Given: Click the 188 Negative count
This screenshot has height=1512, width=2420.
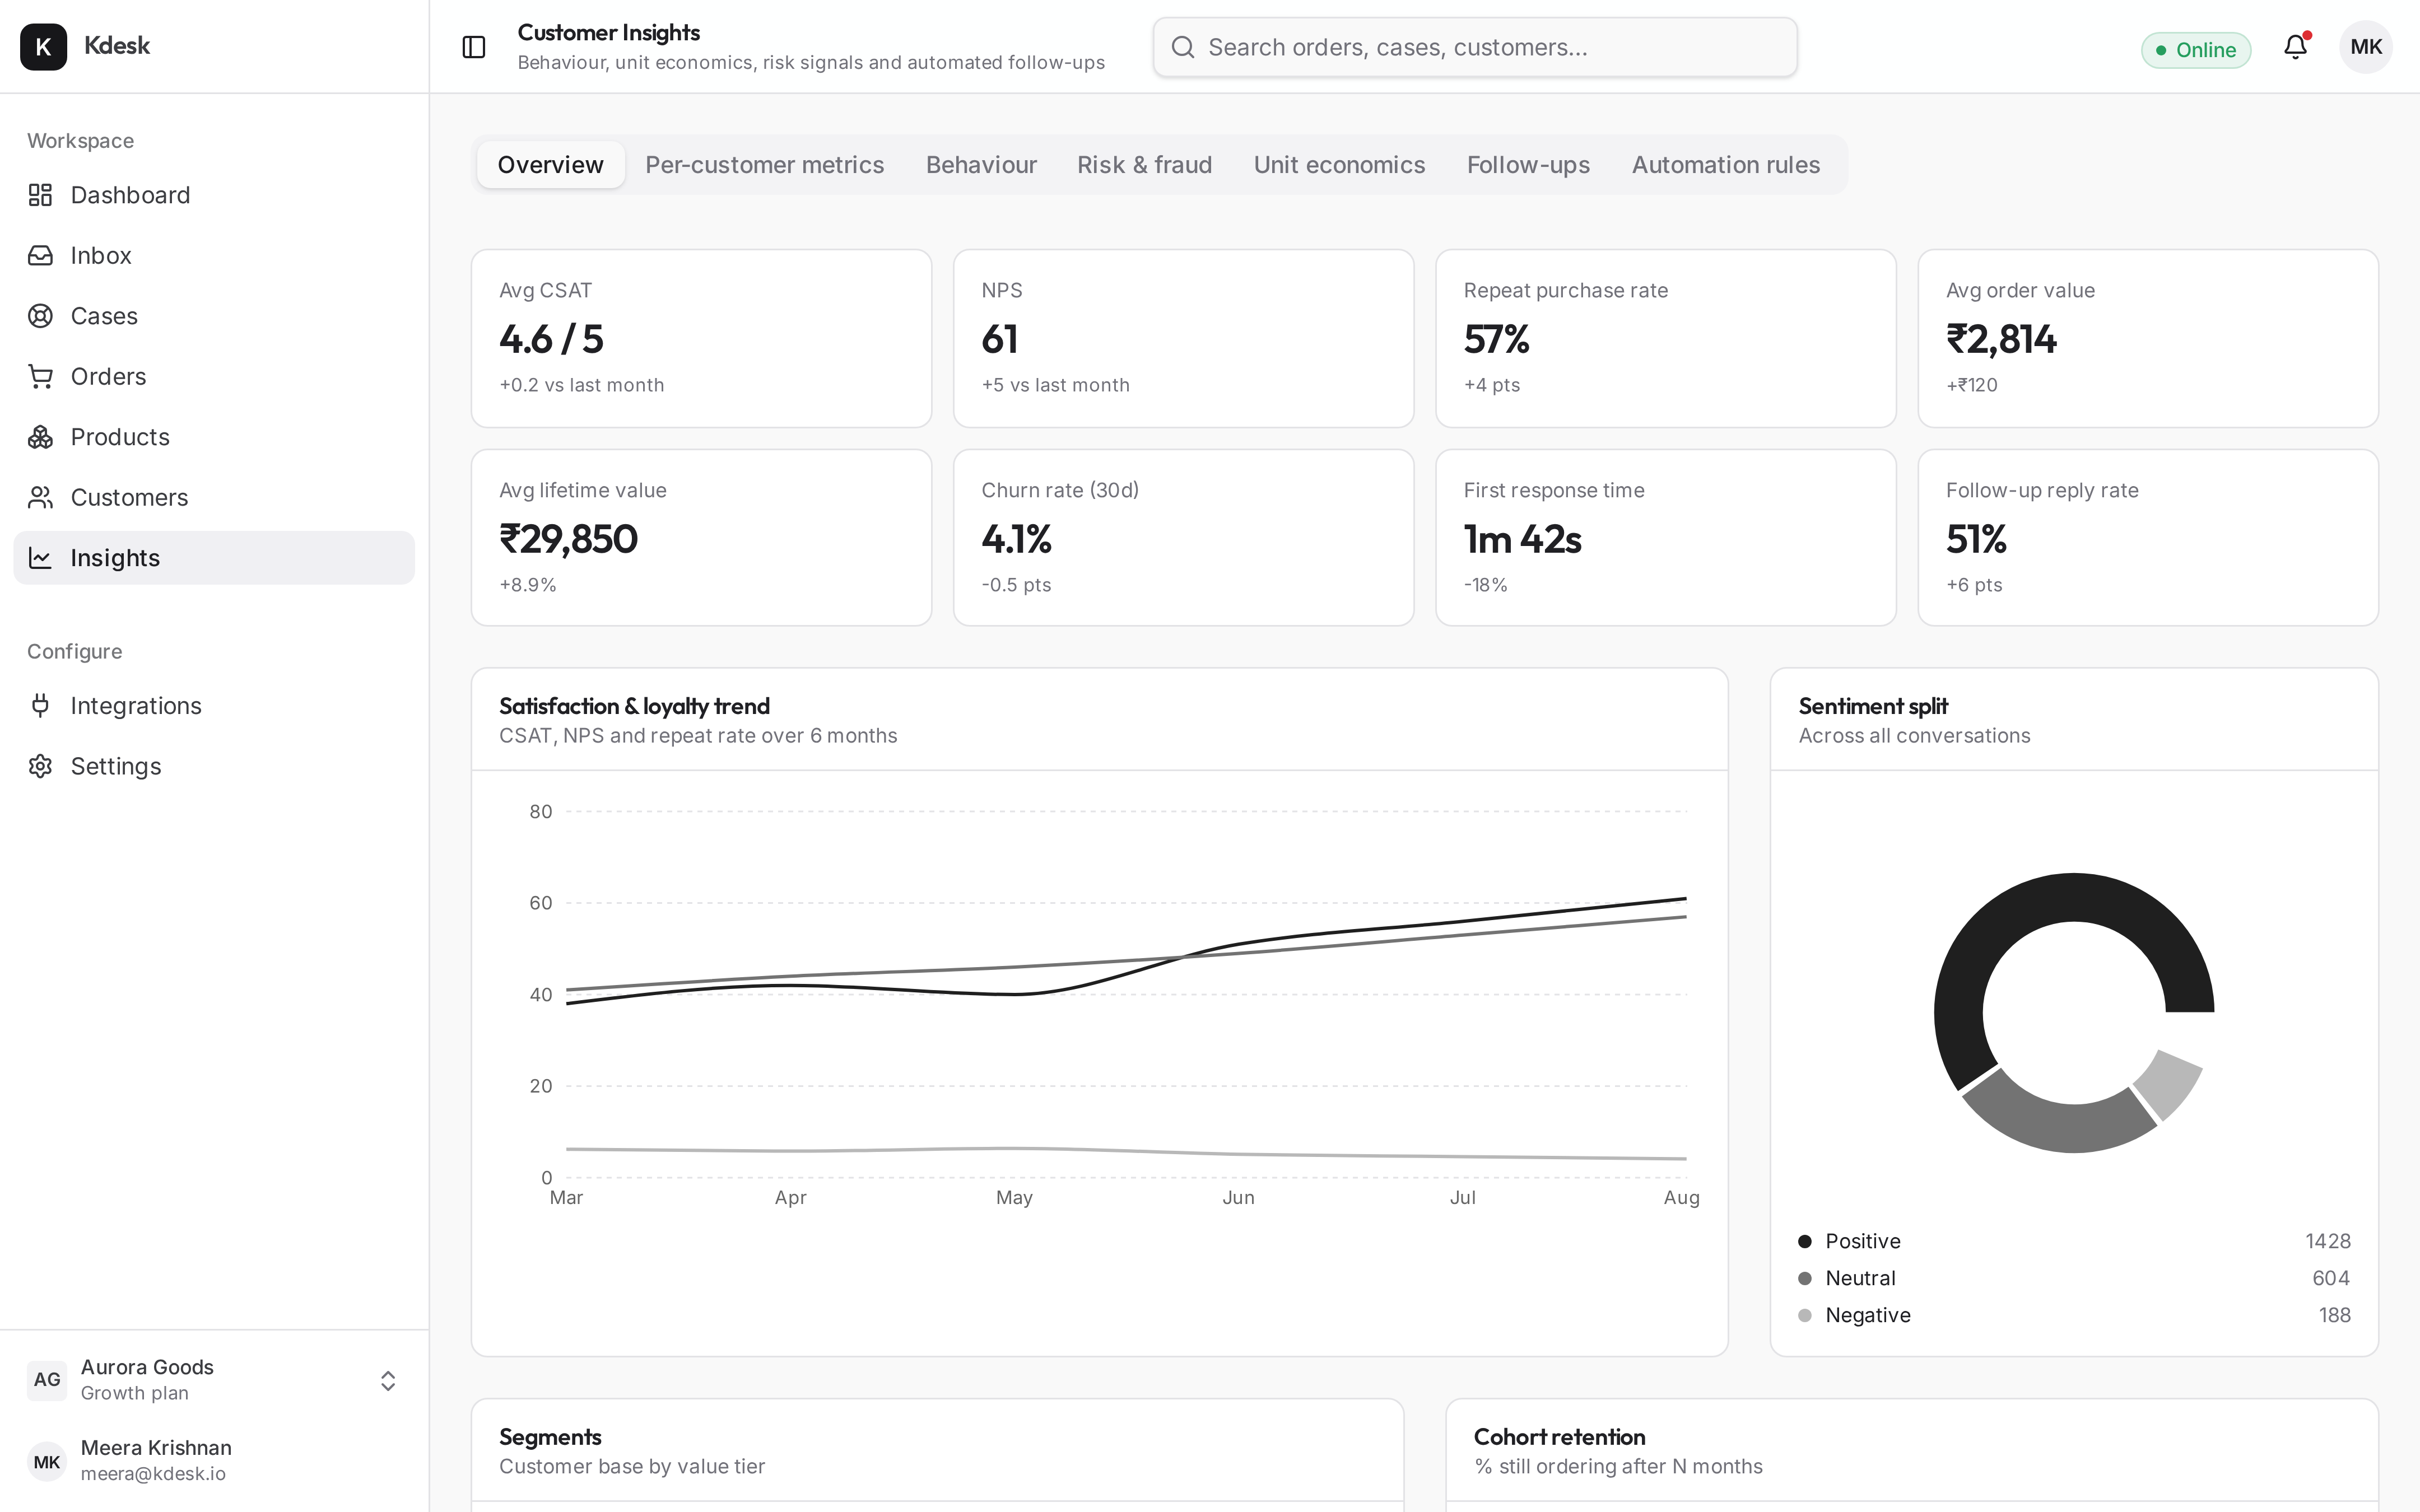Looking at the screenshot, I should [2335, 1316].
